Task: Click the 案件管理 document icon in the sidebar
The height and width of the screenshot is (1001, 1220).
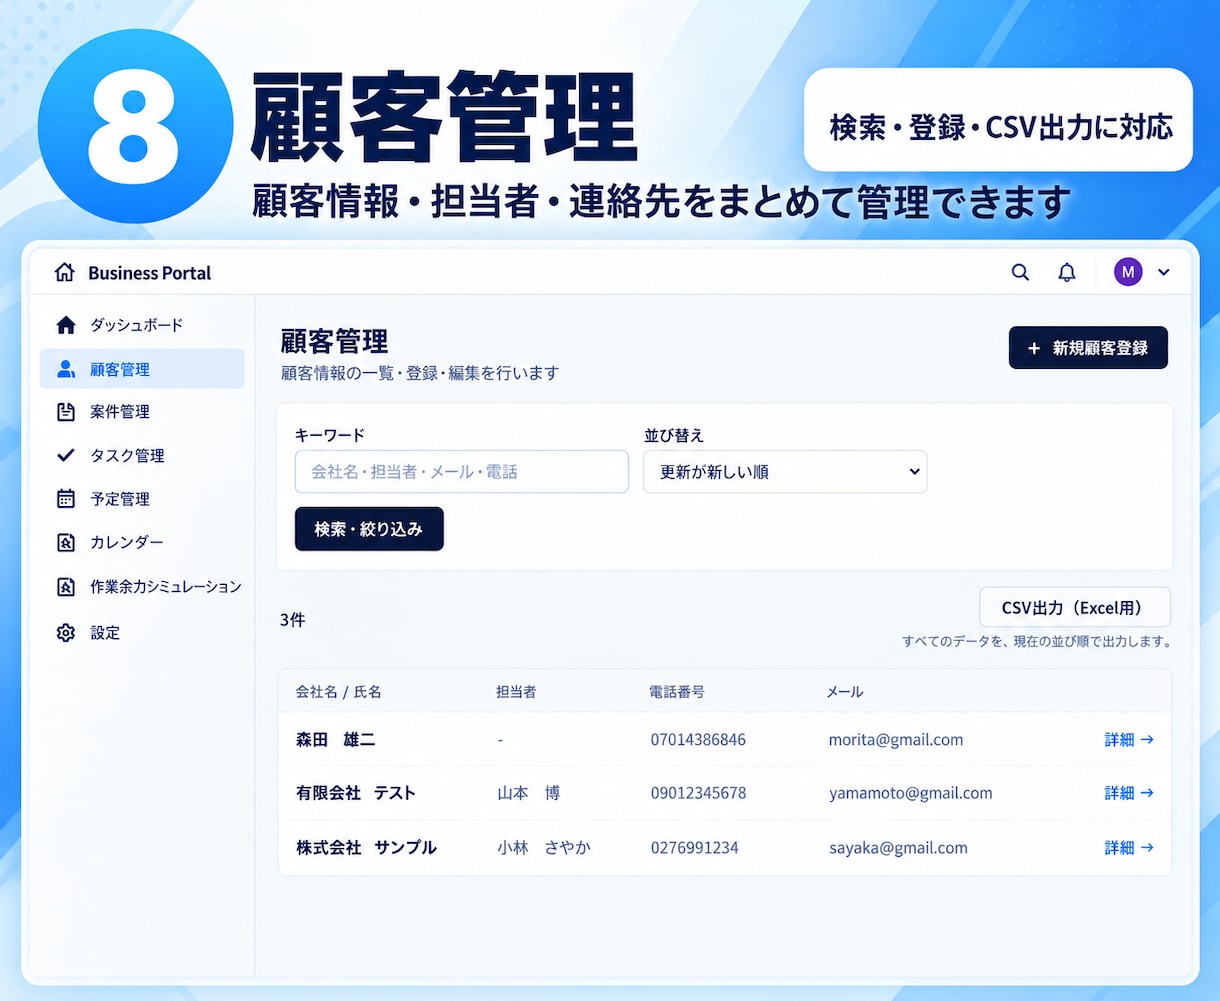Action: (66, 412)
